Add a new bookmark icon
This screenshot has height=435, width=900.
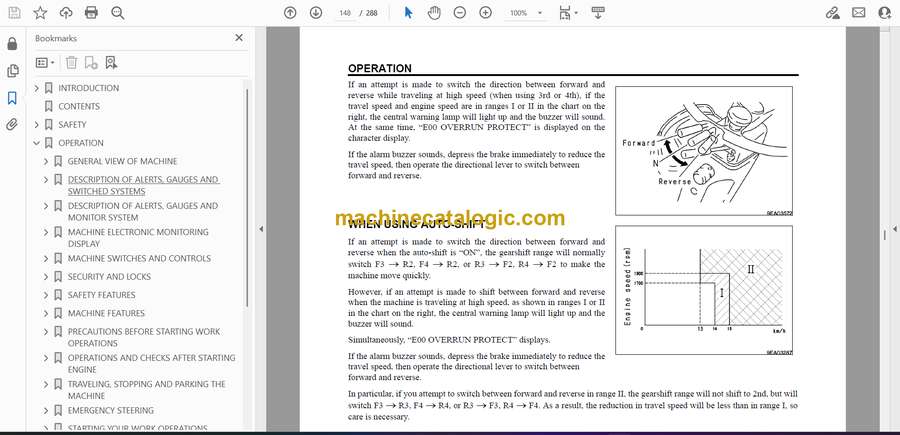[91, 63]
